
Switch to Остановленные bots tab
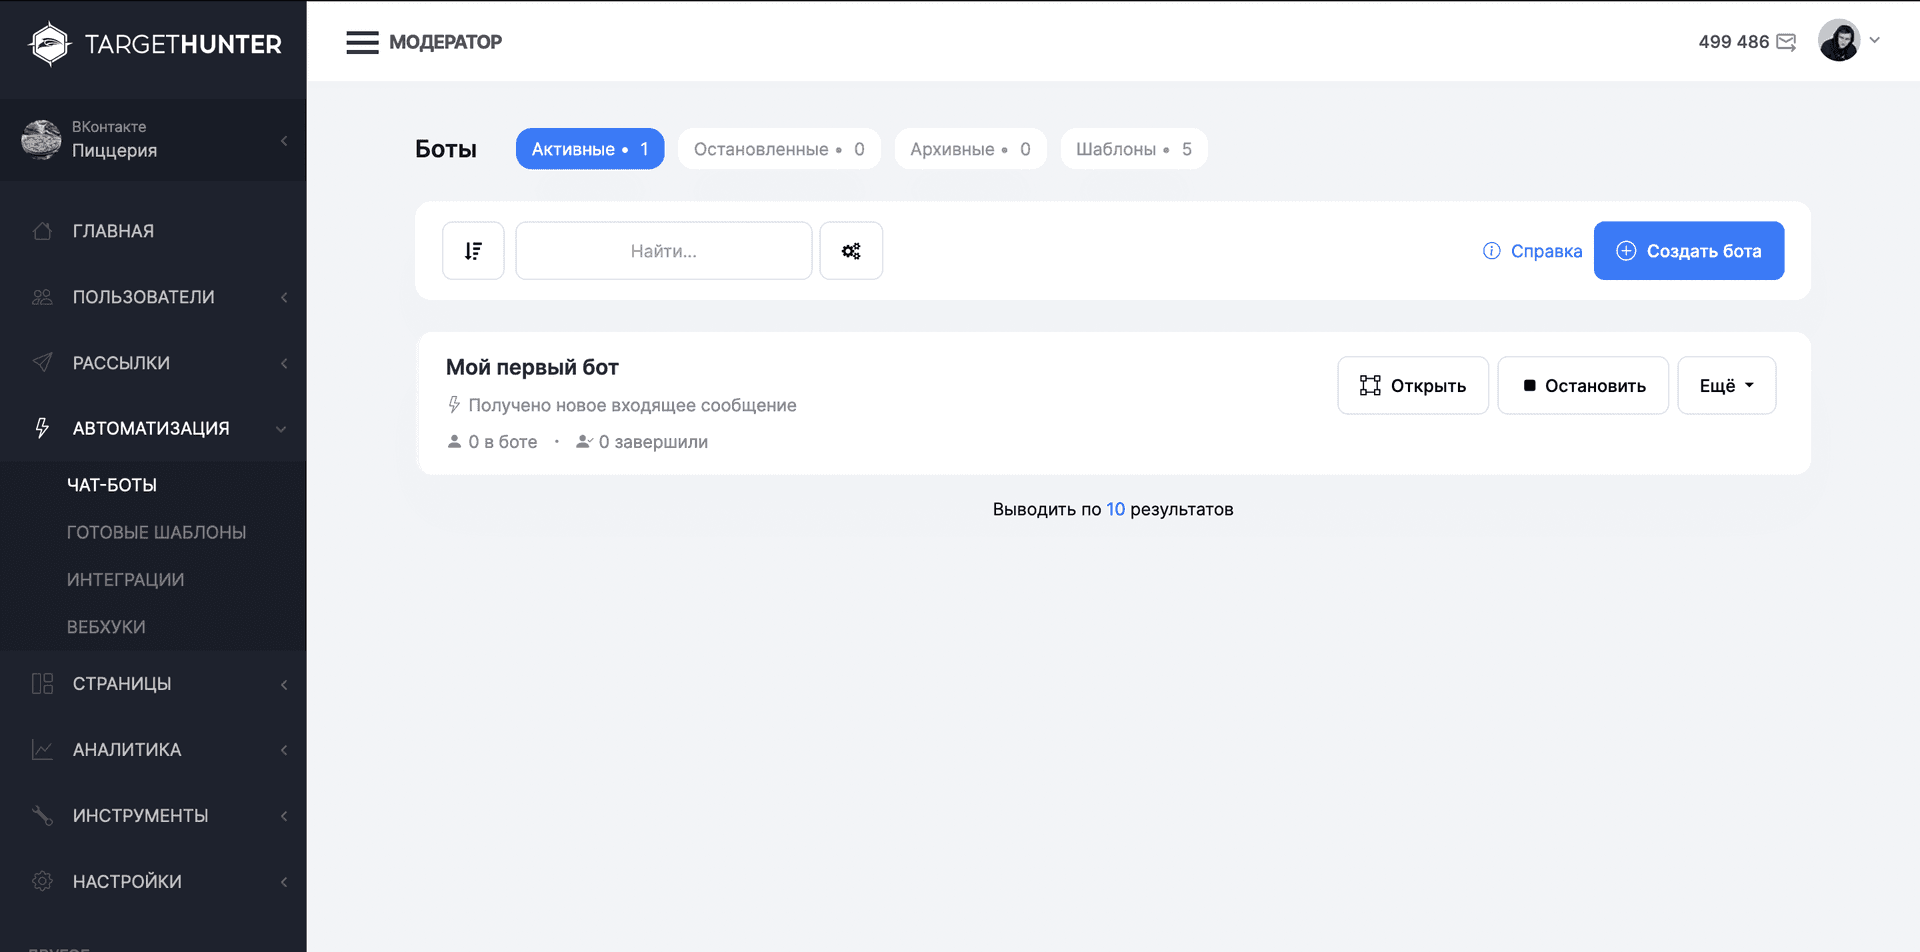click(x=778, y=149)
